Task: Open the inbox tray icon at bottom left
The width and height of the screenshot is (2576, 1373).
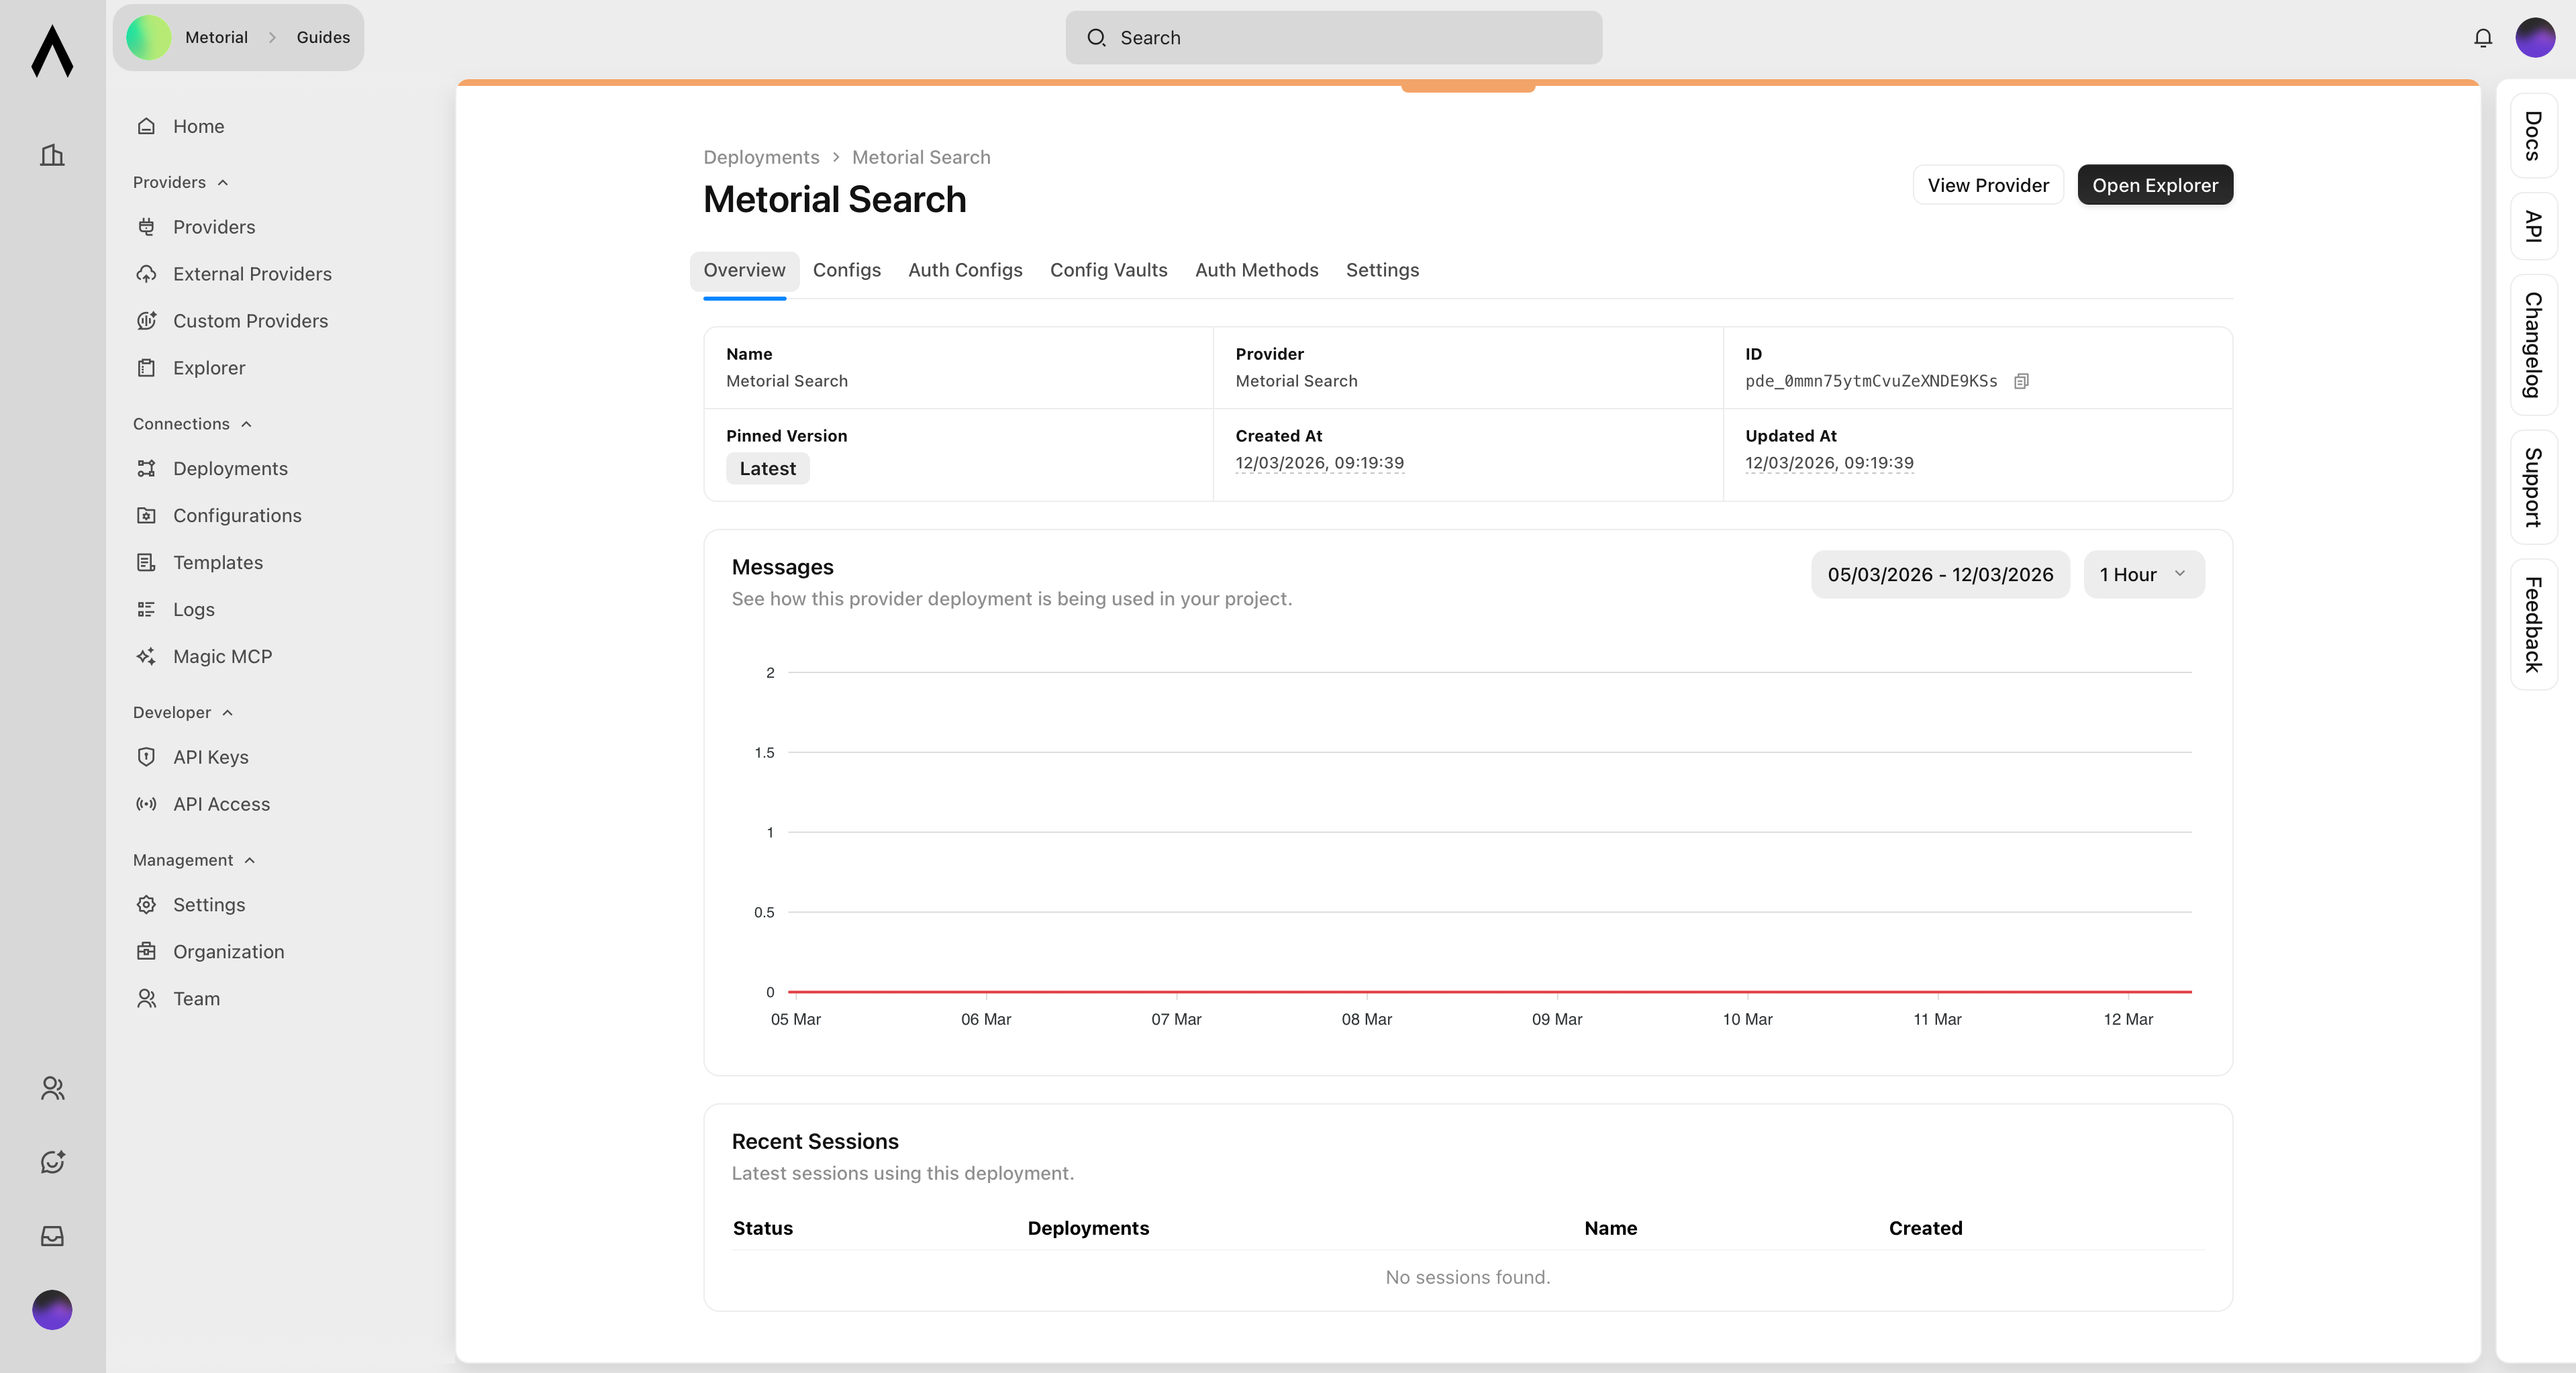Action: [52, 1237]
